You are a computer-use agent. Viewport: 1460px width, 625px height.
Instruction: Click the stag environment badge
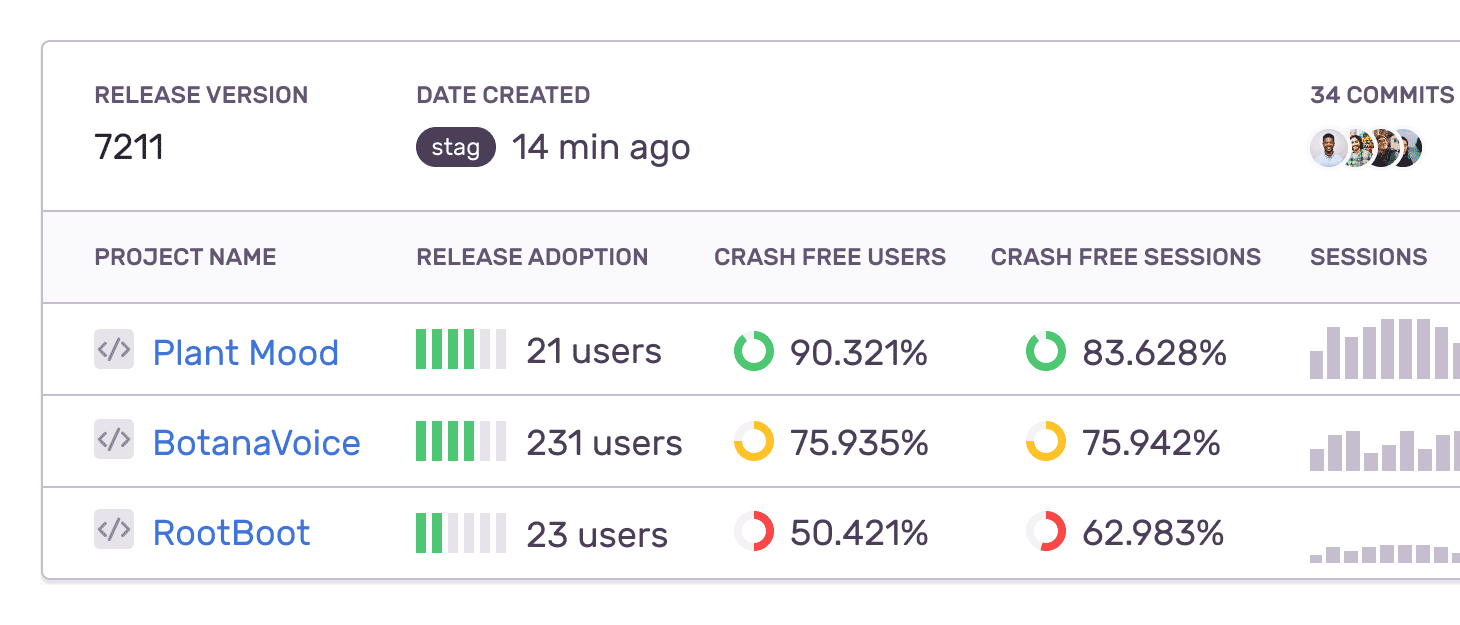[455, 147]
